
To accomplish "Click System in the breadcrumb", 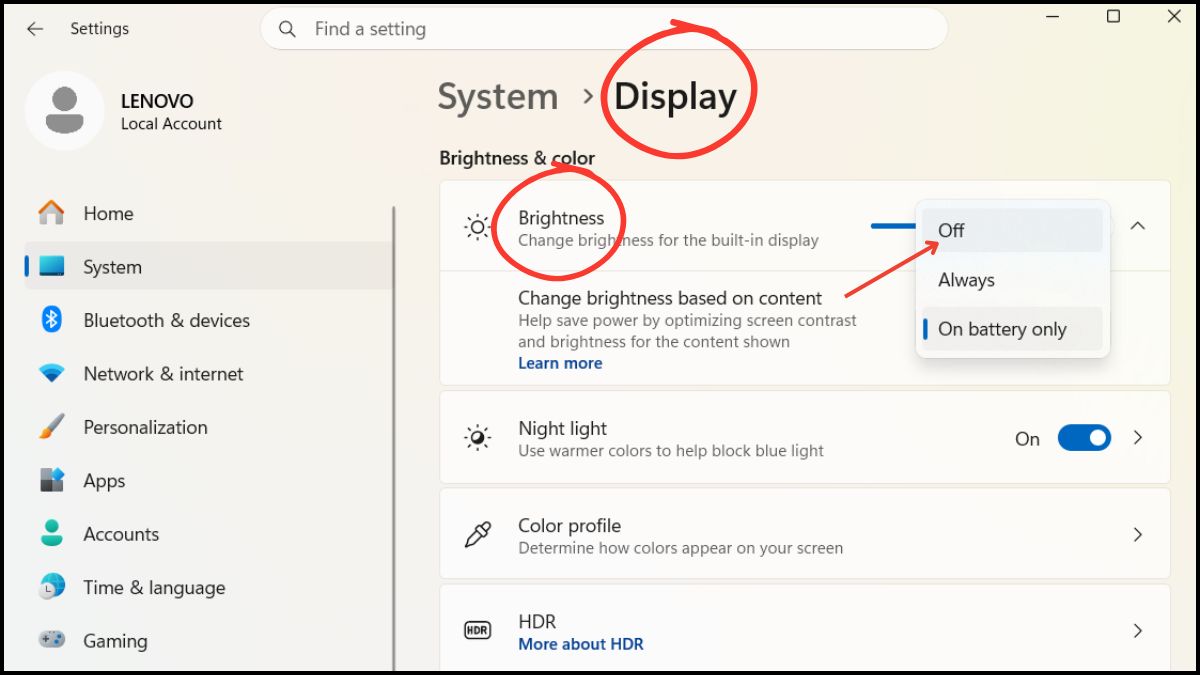I will pos(498,96).
